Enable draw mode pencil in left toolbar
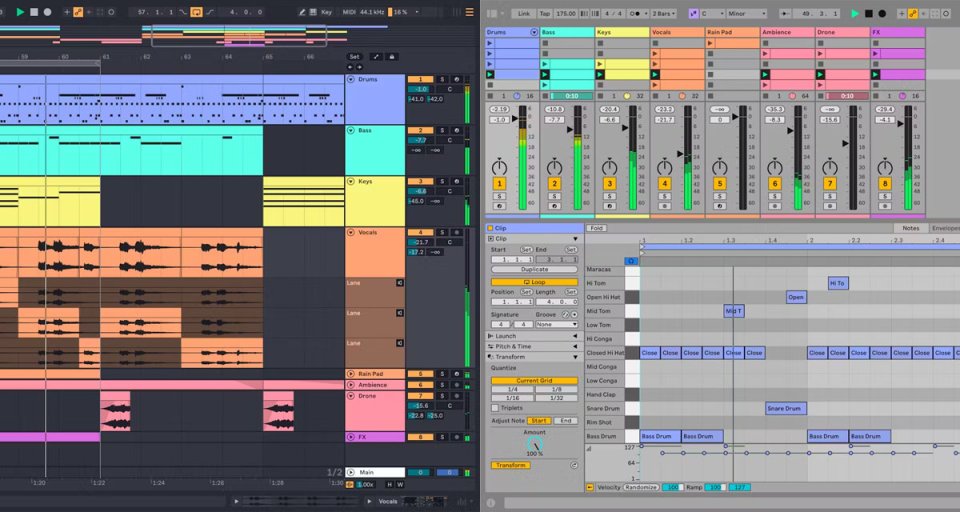The image size is (960, 512). pos(302,12)
